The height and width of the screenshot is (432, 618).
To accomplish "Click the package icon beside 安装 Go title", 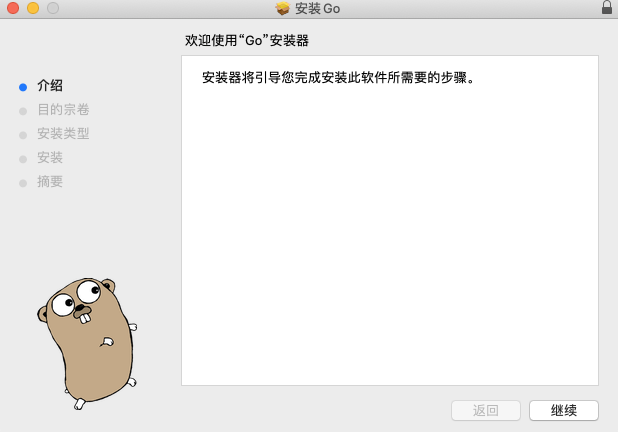I will [283, 8].
